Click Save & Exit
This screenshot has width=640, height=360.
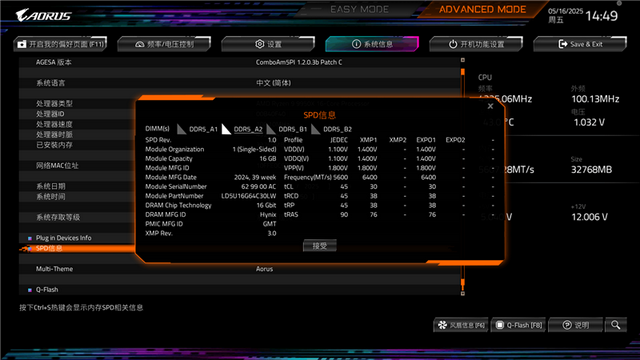(580, 44)
